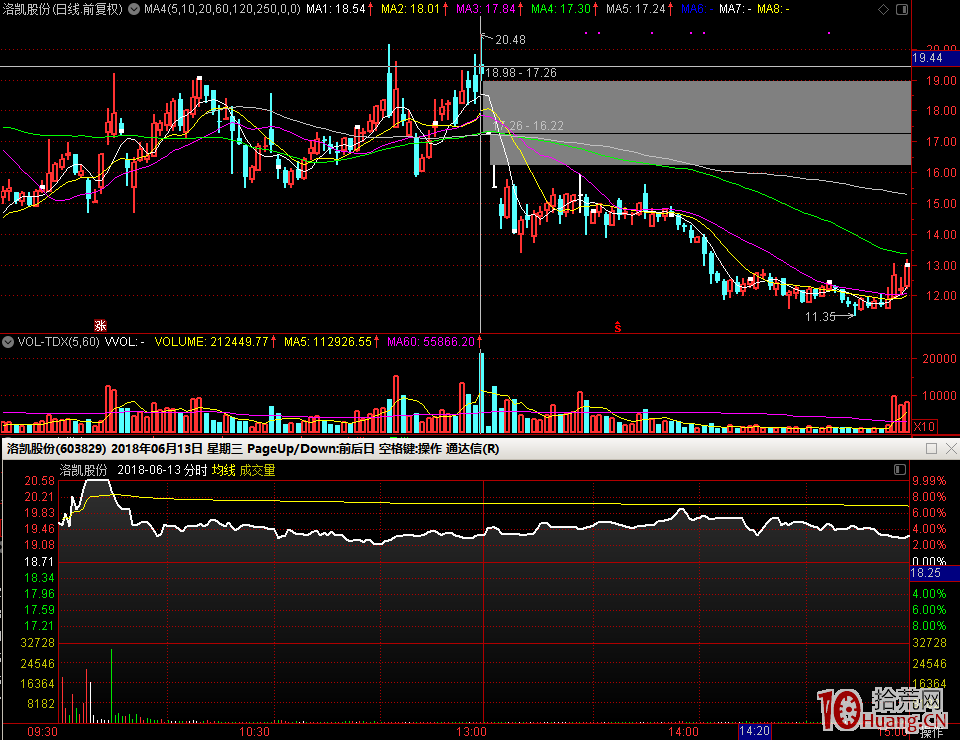The width and height of the screenshot is (960, 740).
Task: Click the 操作 button at bottom right
Action: [932, 732]
